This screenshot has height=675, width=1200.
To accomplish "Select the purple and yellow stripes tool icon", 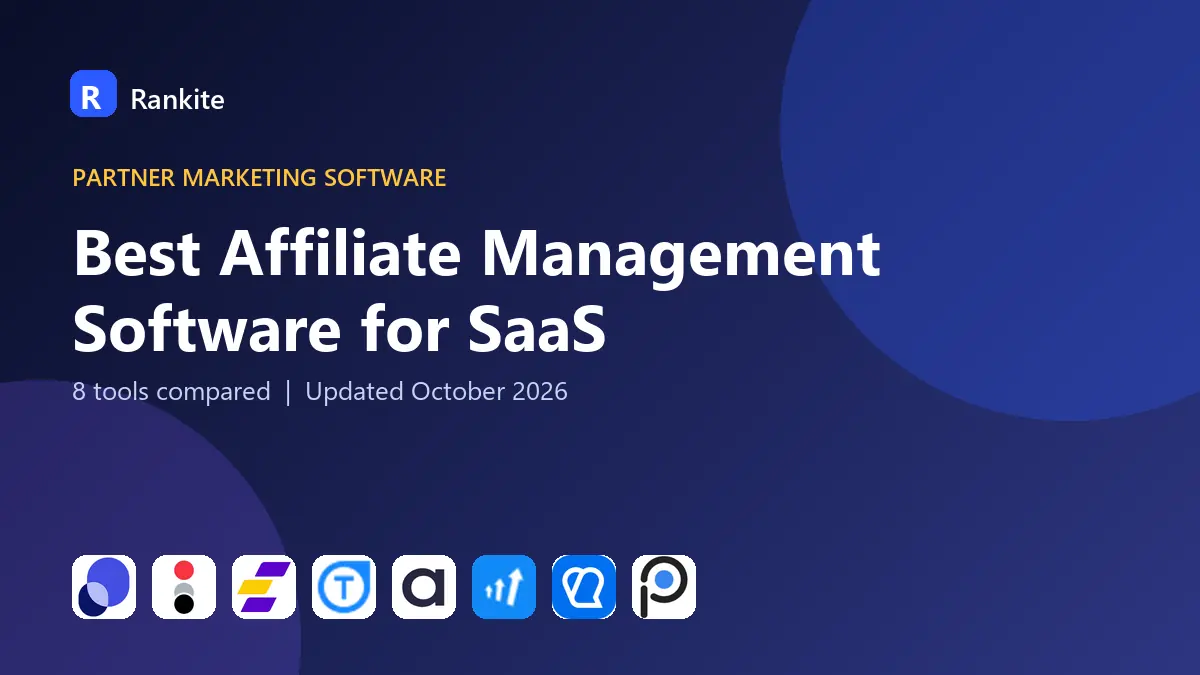I will 264,587.
